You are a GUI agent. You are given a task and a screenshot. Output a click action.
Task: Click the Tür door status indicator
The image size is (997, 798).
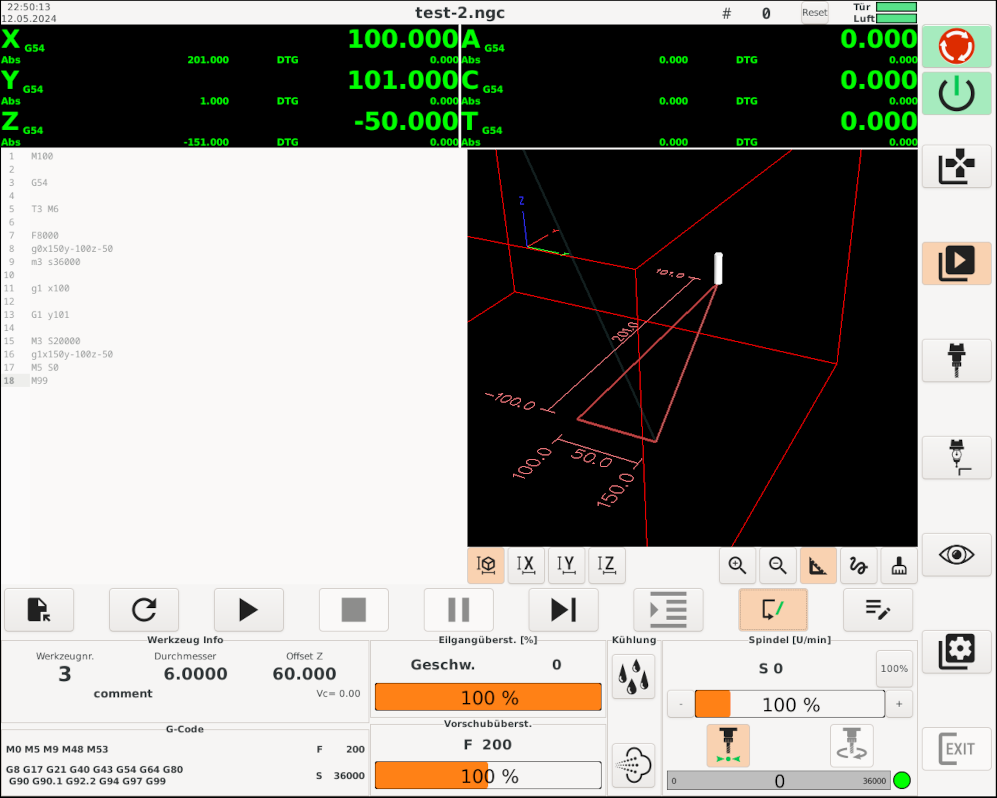897,6
